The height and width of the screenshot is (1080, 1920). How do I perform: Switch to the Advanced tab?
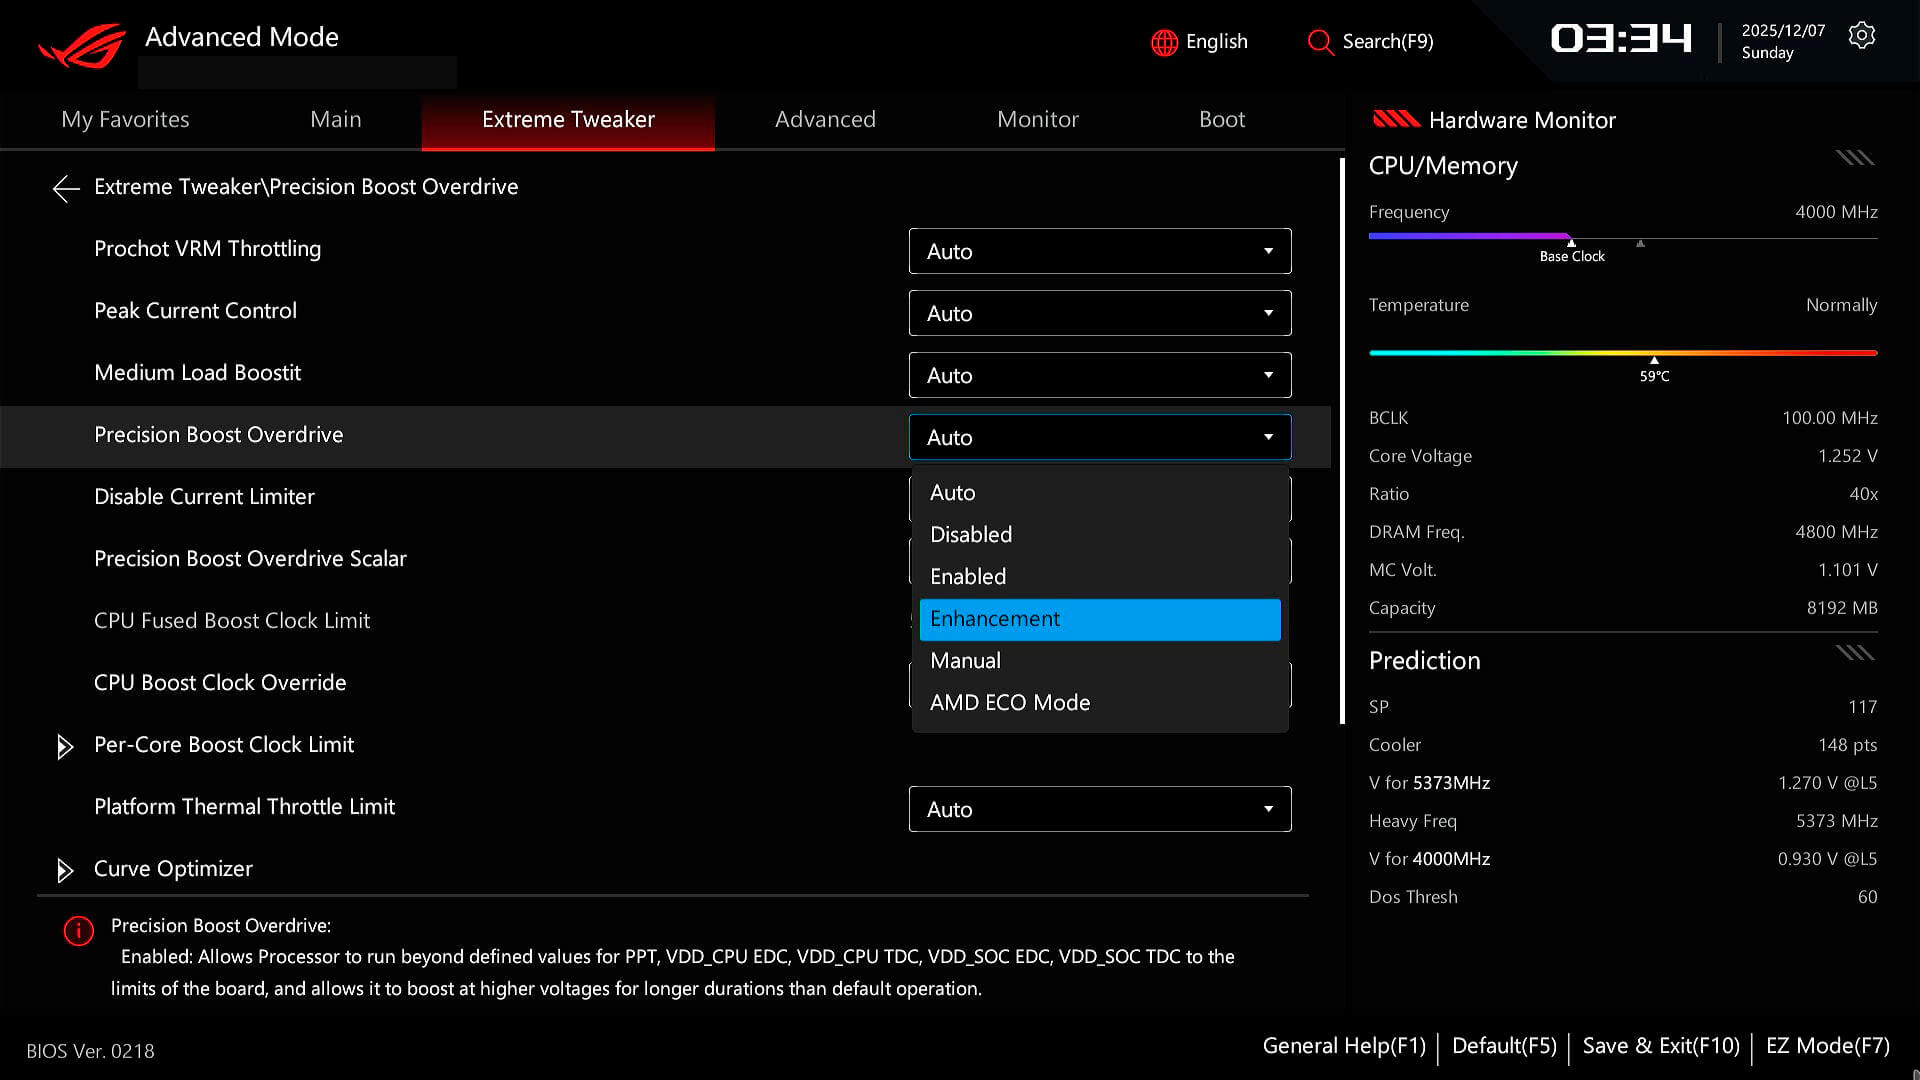point(825,120)
